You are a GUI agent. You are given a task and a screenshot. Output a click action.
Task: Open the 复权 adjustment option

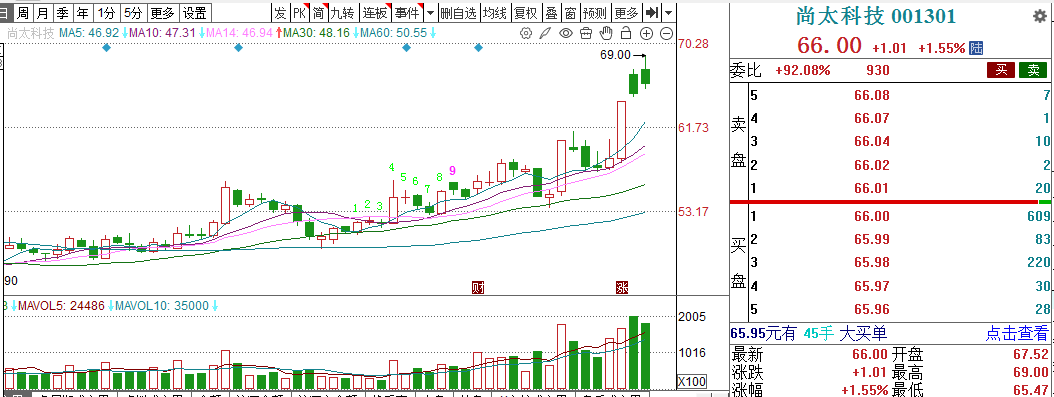[x=526, y=12]
